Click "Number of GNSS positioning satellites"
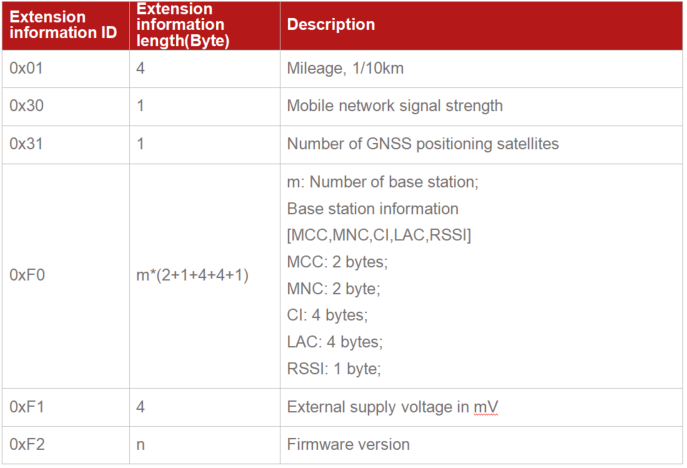 pyautogui.click(x=422, y=144)
